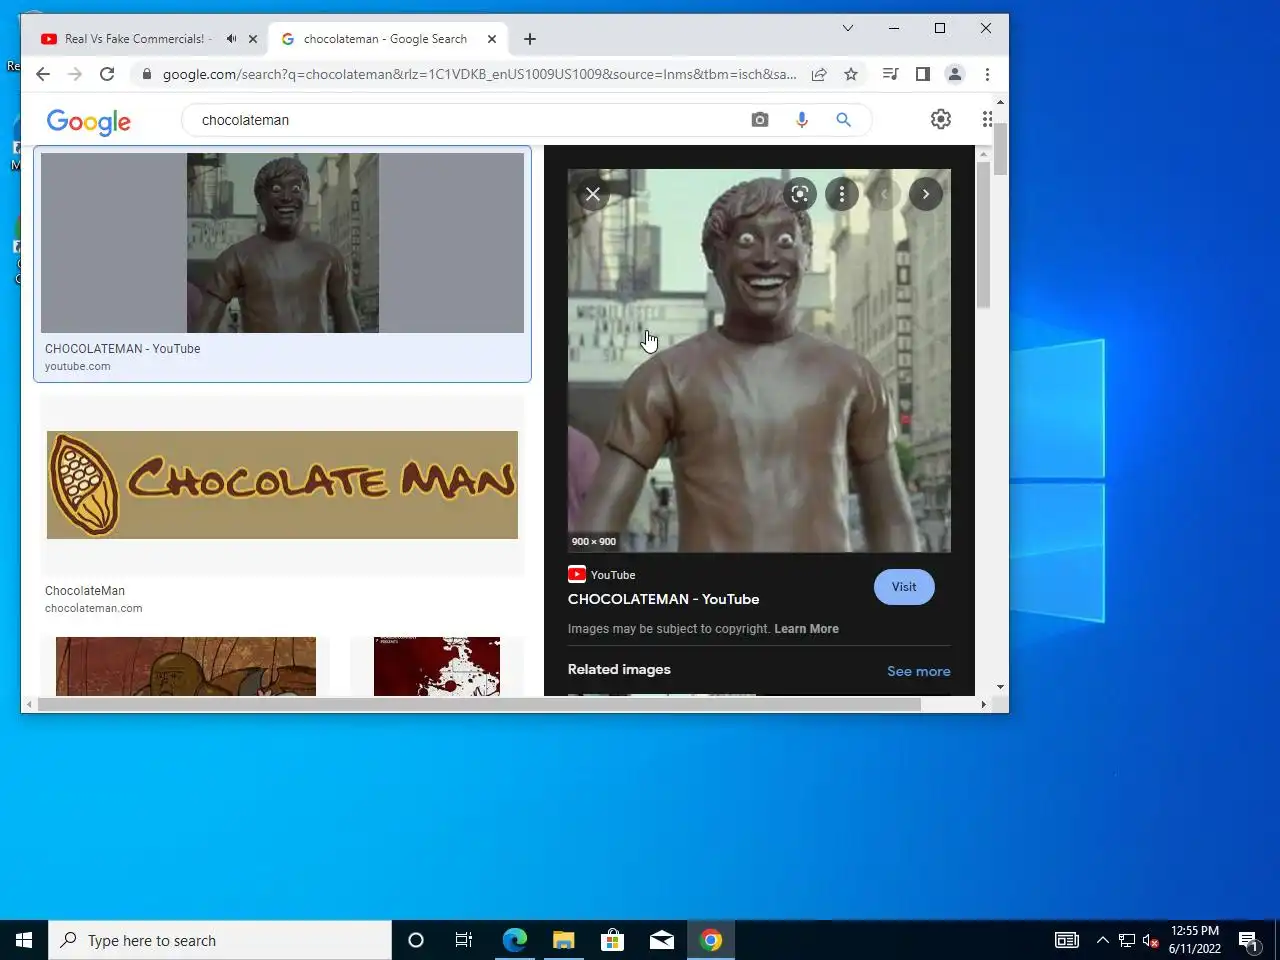The image size is (1280, 960).
Task: Close the image preview panel
Action: (593, 194)
